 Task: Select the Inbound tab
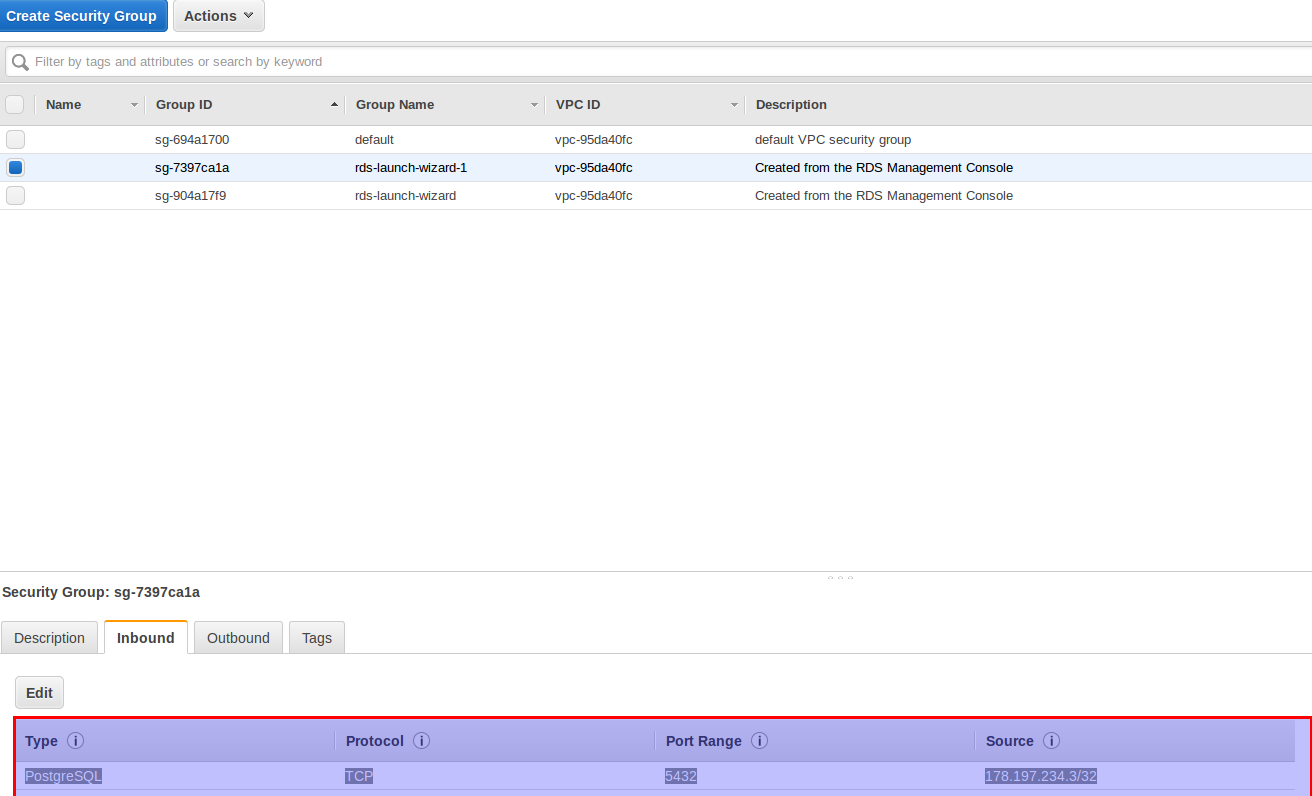146,638
